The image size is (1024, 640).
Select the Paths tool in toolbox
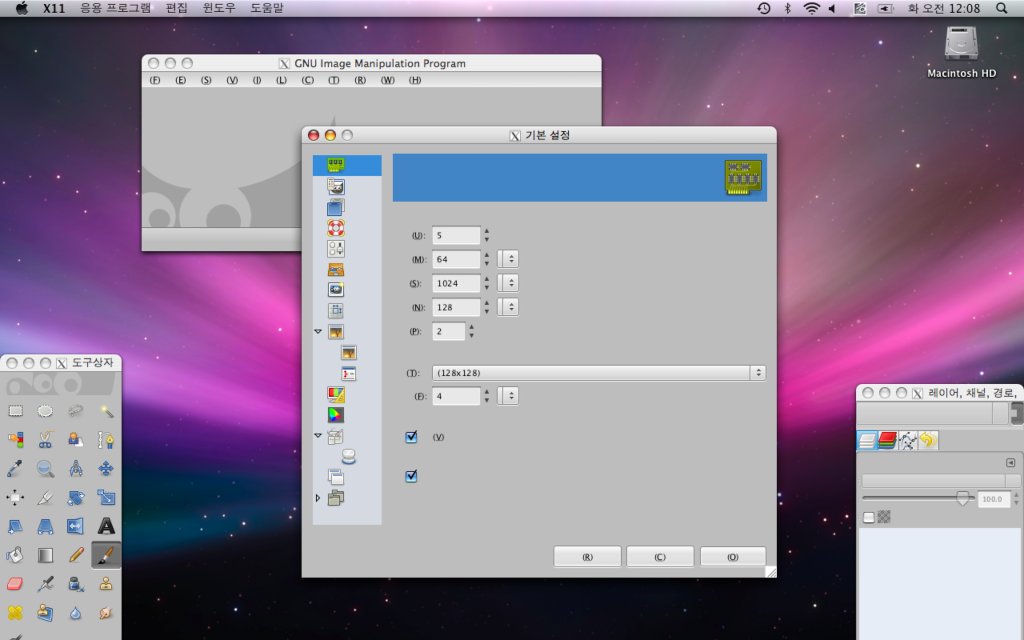point(106,440)
